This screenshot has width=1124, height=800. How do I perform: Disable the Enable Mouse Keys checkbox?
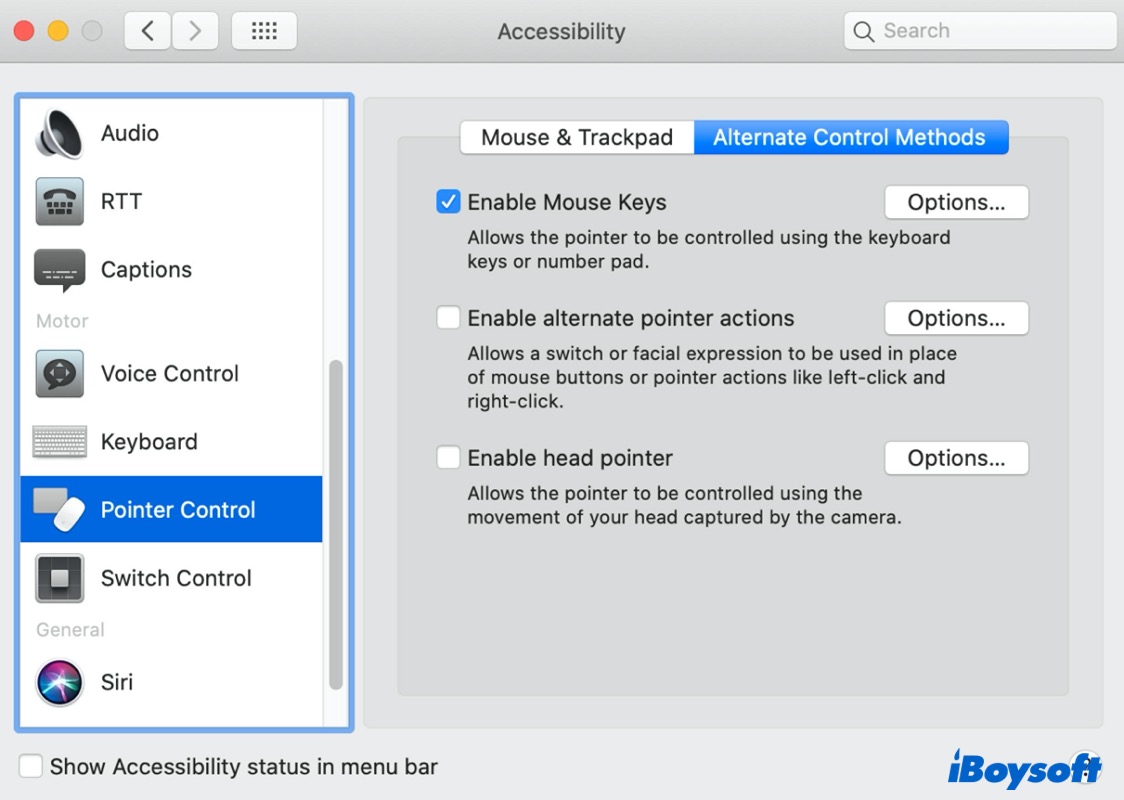448,202
